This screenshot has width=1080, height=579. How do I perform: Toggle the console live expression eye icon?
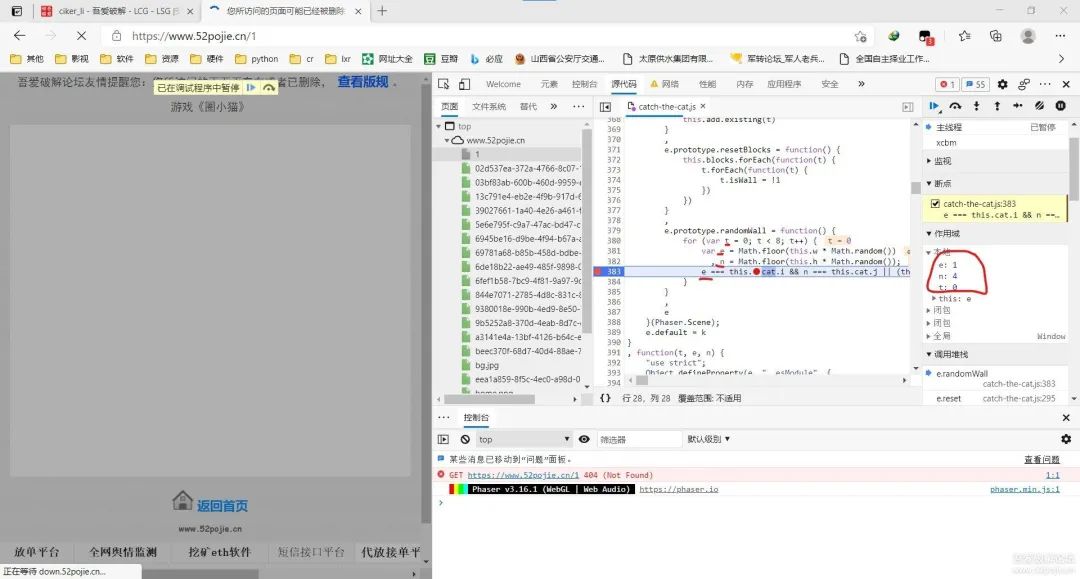(x=584, y=439)
